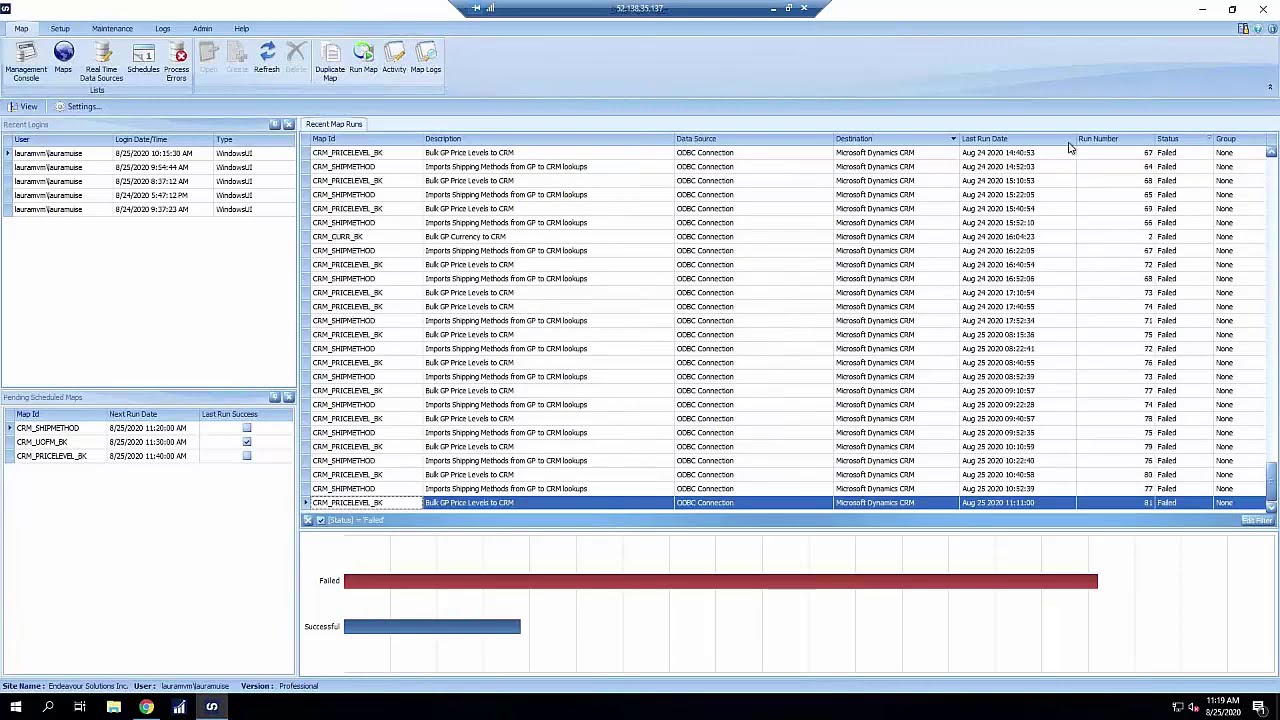Open the Activity view
This screenshot has height=720, width=1280.
[x=394, y=58]
